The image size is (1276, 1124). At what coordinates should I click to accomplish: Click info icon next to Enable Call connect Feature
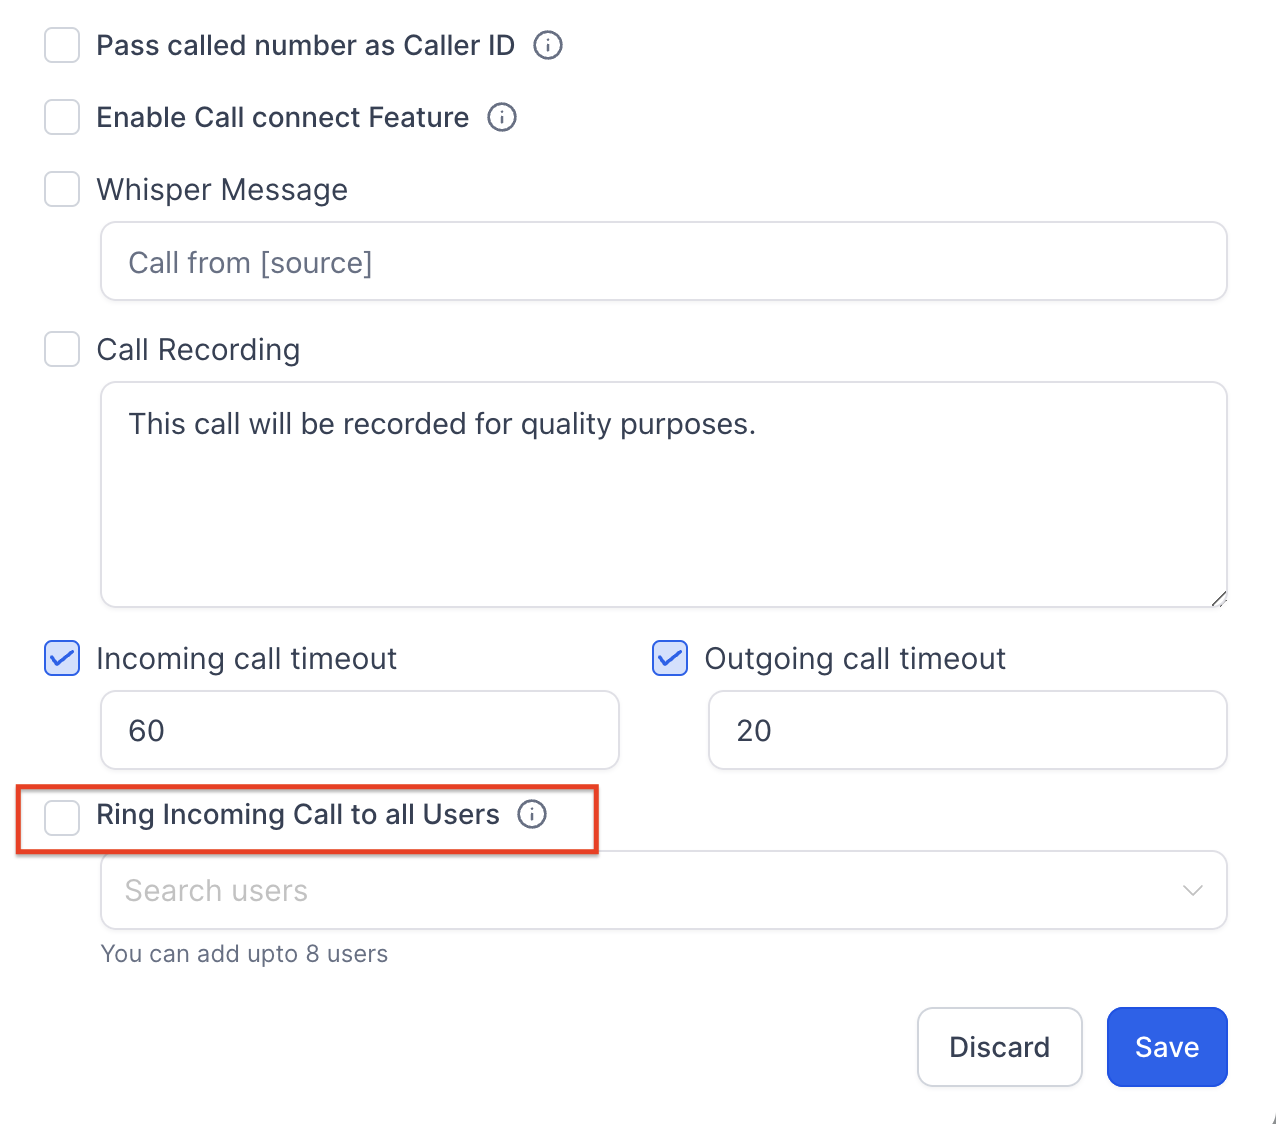(x=502, y=117)
